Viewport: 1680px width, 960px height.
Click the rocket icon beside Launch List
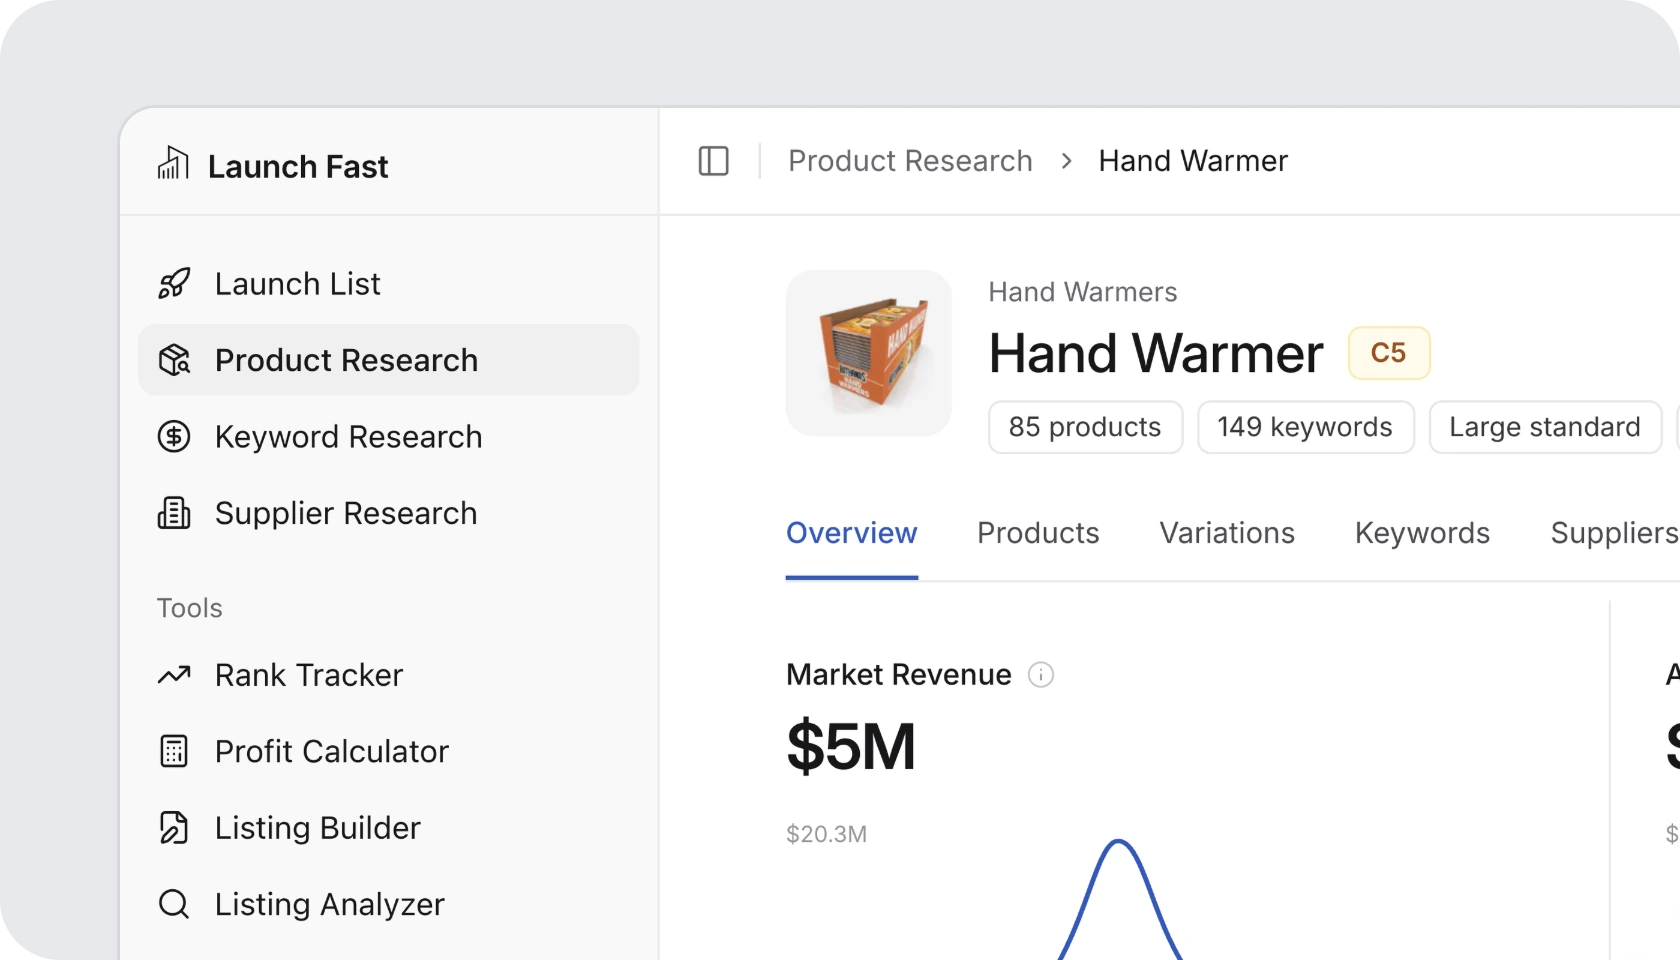(x=174, y=284)
